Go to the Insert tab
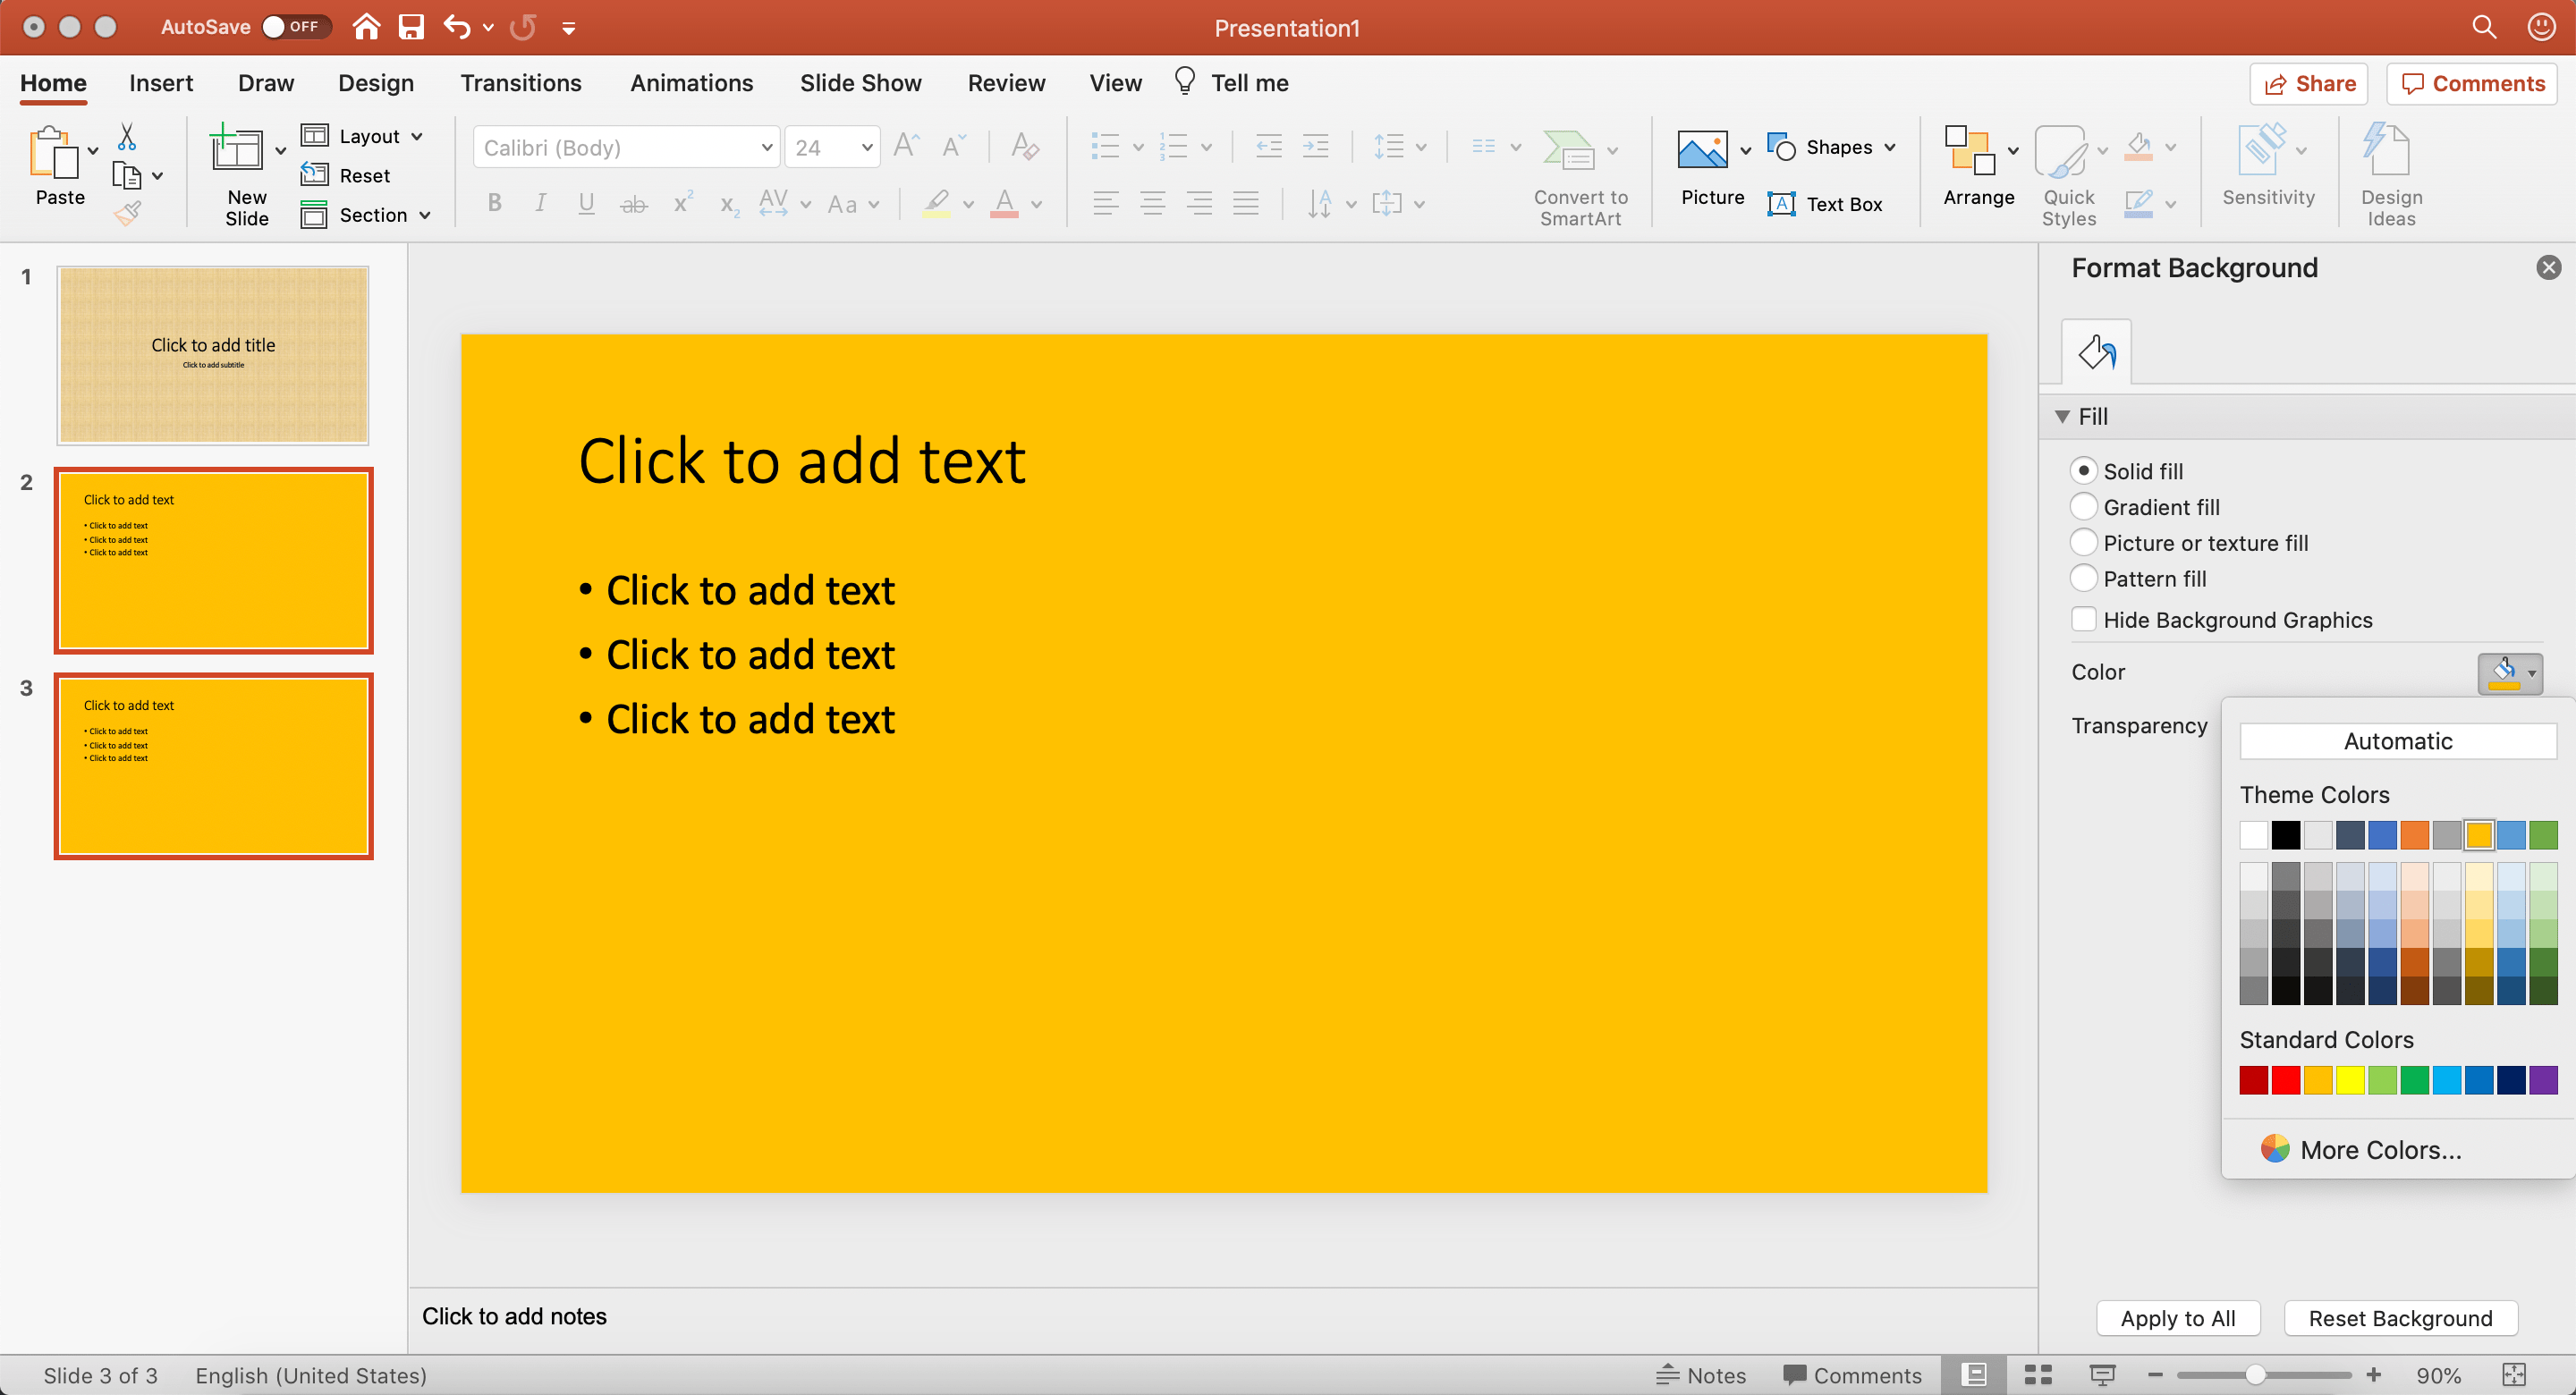The height and width of the screenshot is (1395, 2576). click(x=161, y=83)
